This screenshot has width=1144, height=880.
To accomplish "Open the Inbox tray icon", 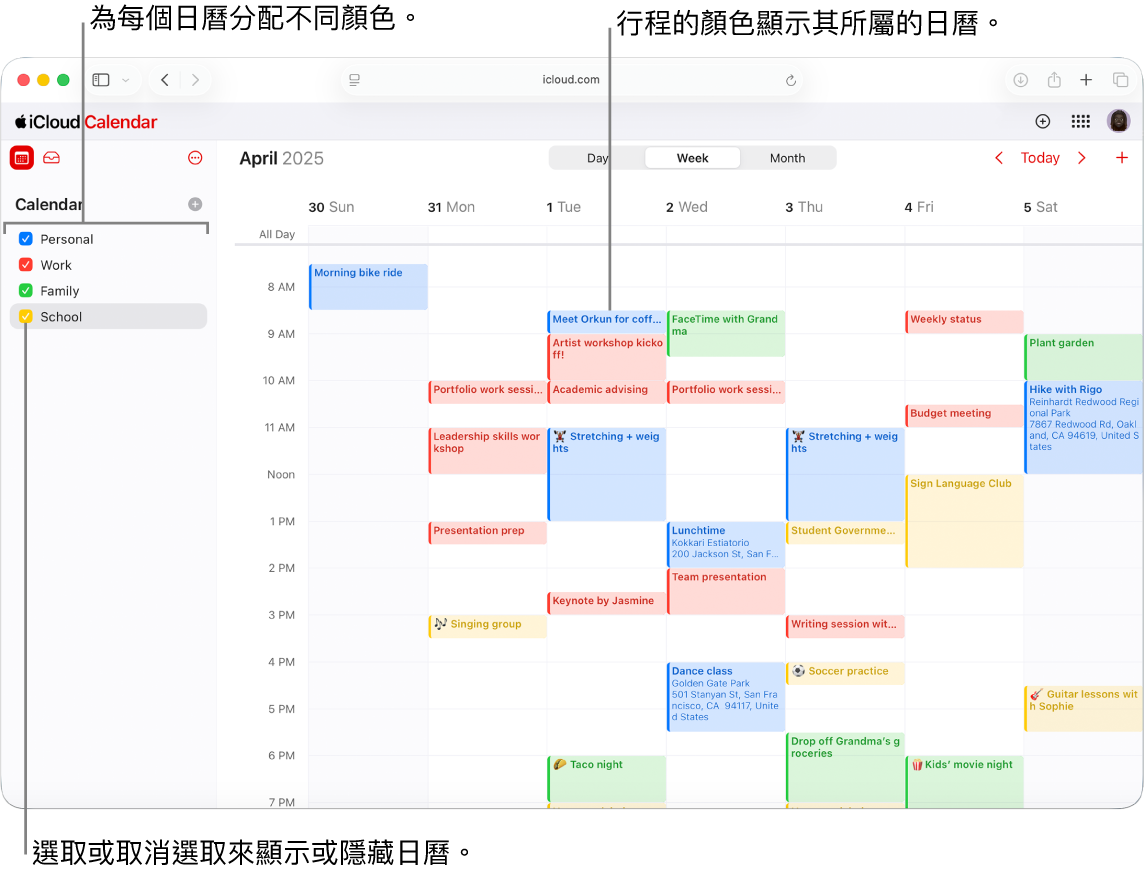I will pos(51,157).
